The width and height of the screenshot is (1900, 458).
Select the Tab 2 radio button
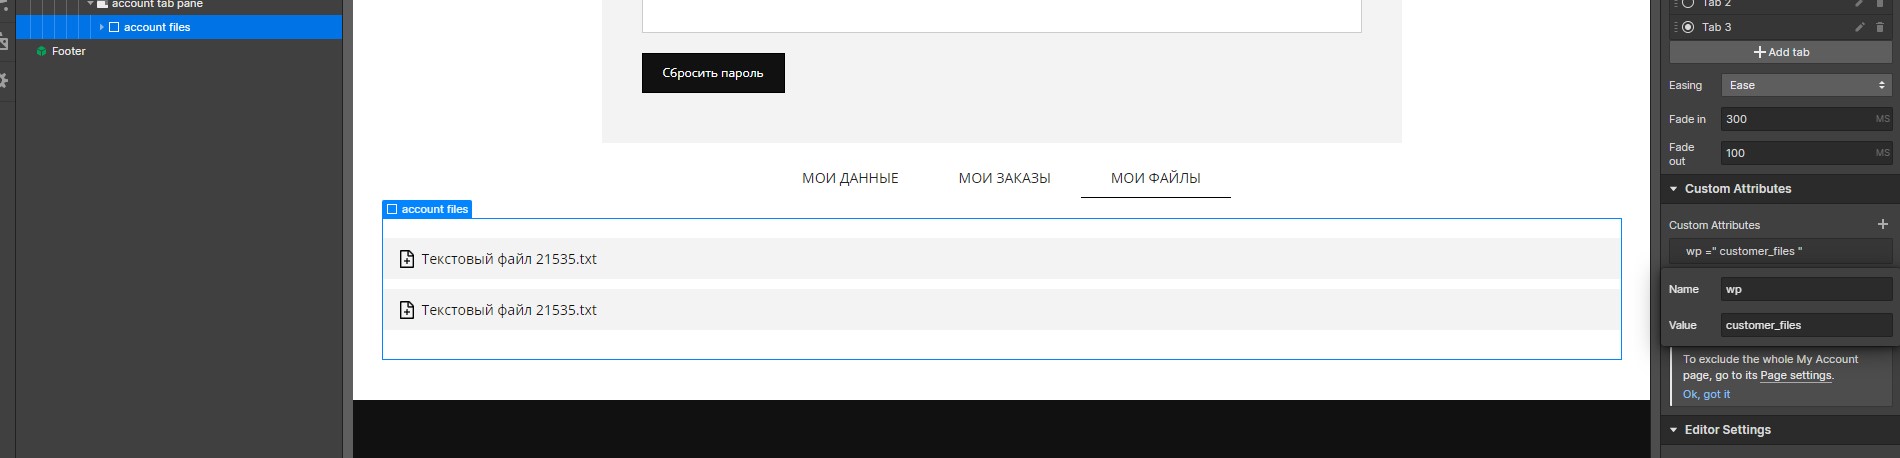[x=1688, y=3]
